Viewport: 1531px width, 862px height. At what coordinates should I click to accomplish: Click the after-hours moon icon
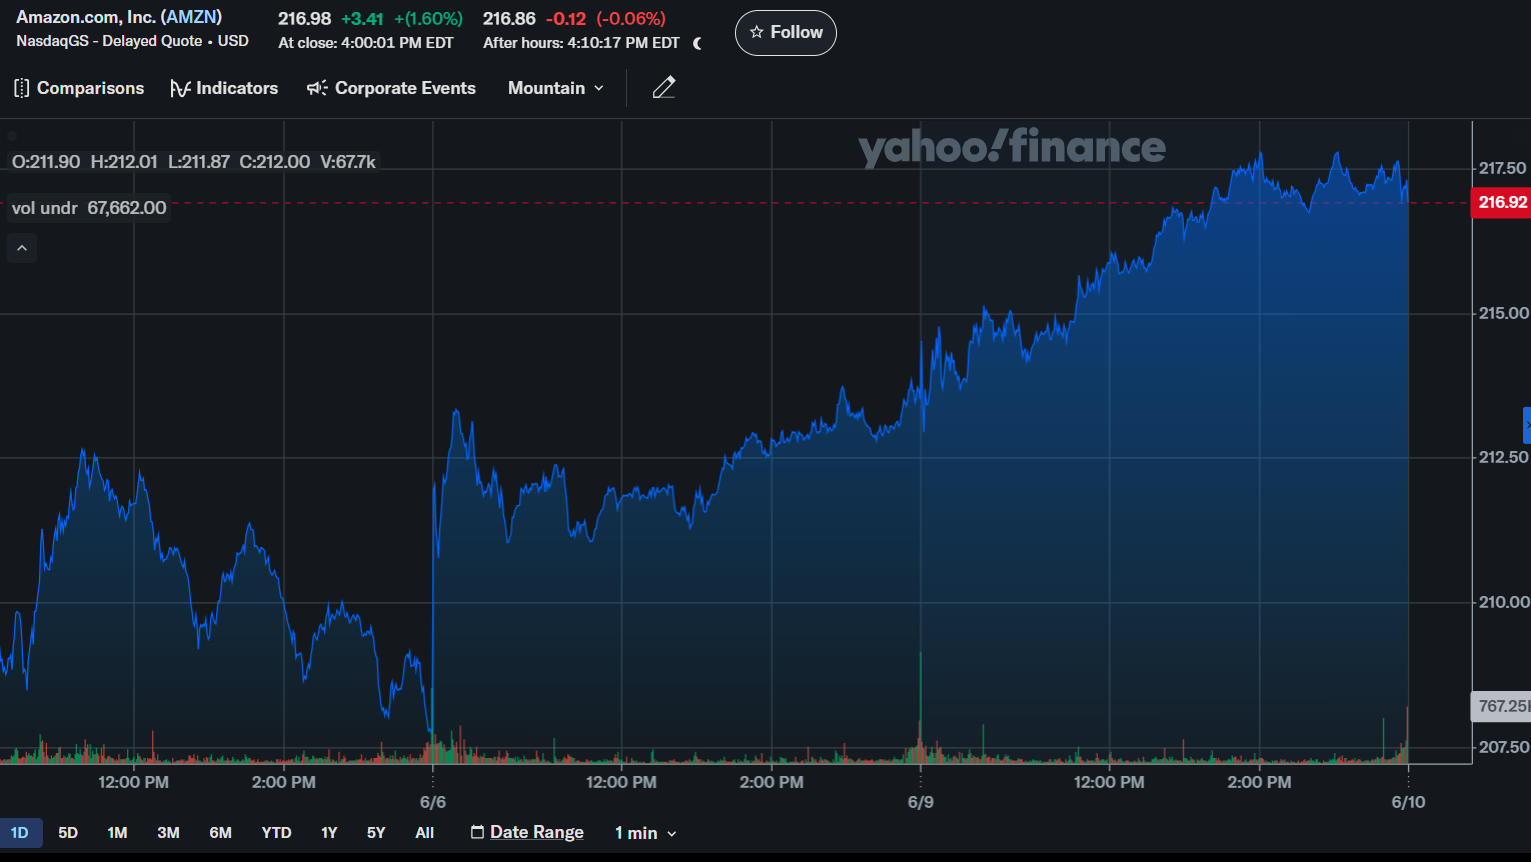click(697, 43)
